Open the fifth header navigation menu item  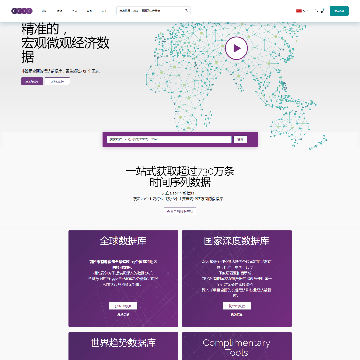pyautogui.click(x=104, y=11)
